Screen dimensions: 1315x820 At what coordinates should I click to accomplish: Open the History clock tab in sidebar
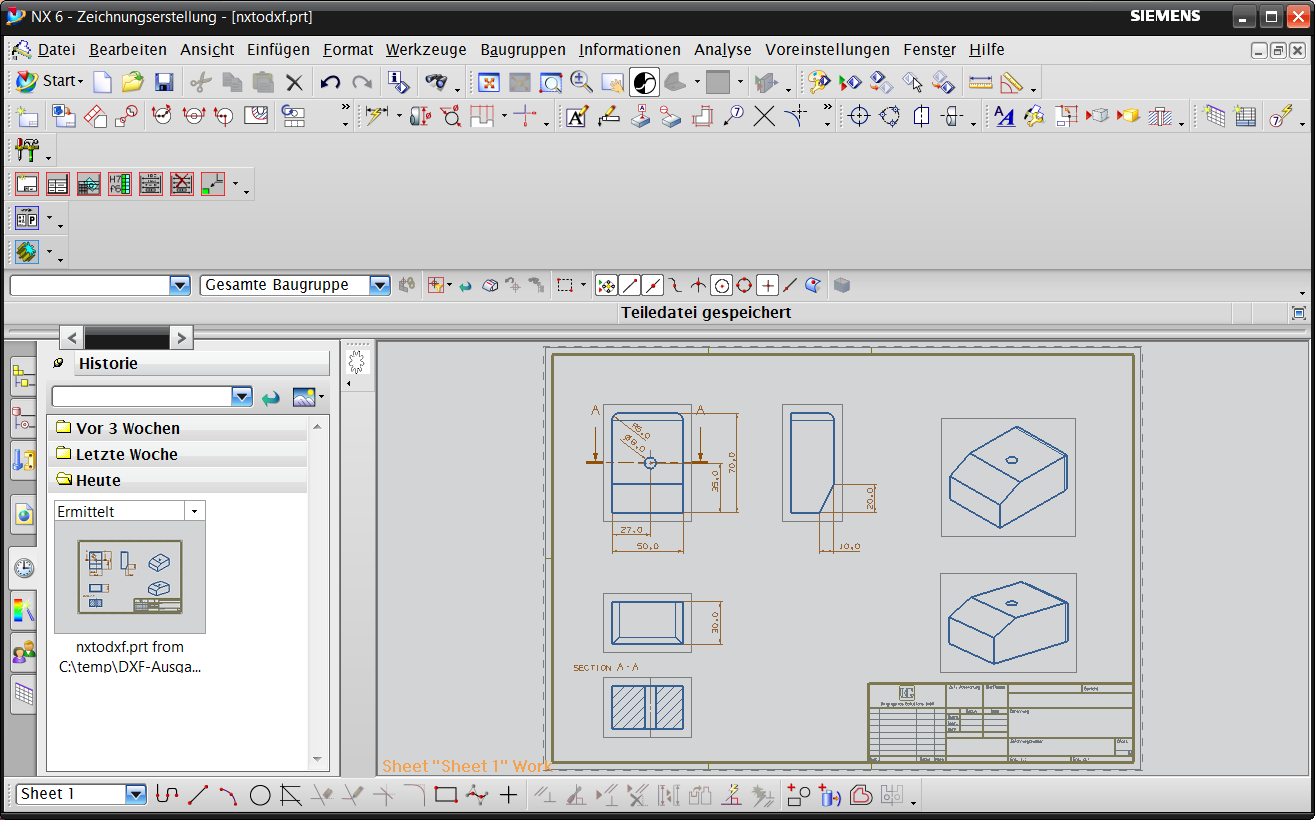[23, 568]
